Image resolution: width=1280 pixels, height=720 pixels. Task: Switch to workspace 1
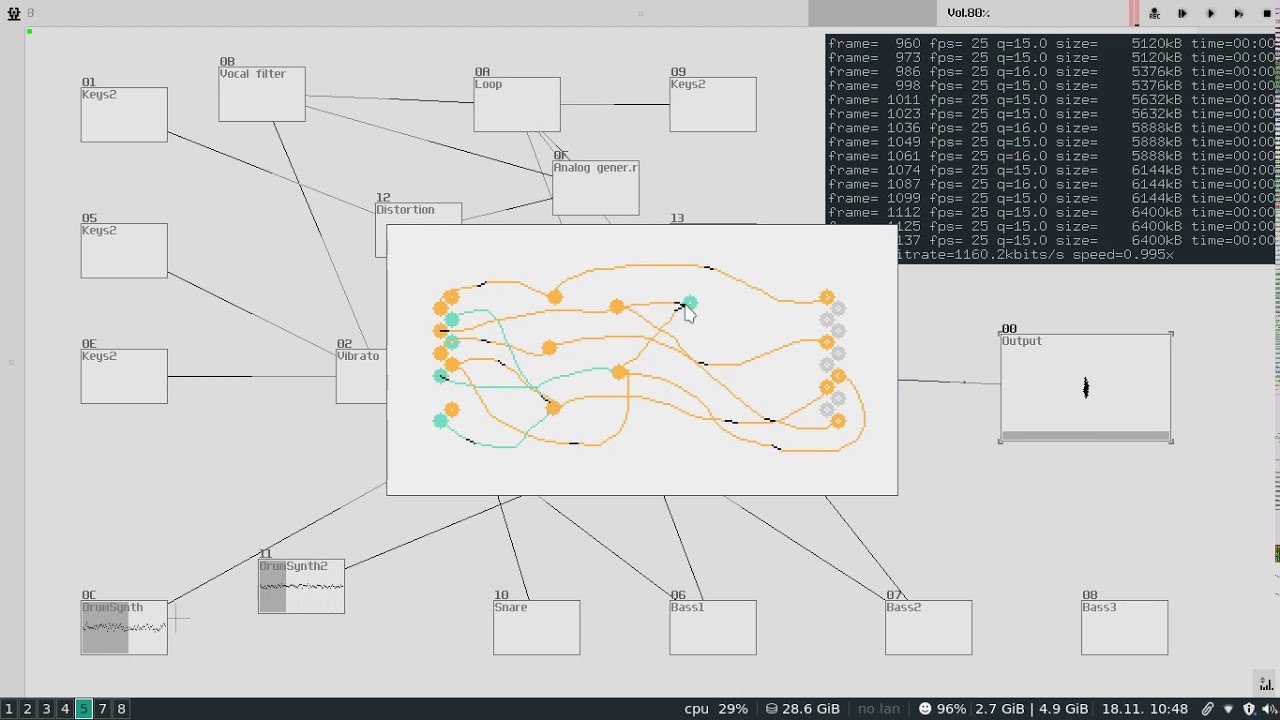pyautogui.click(x=9, y=709)
